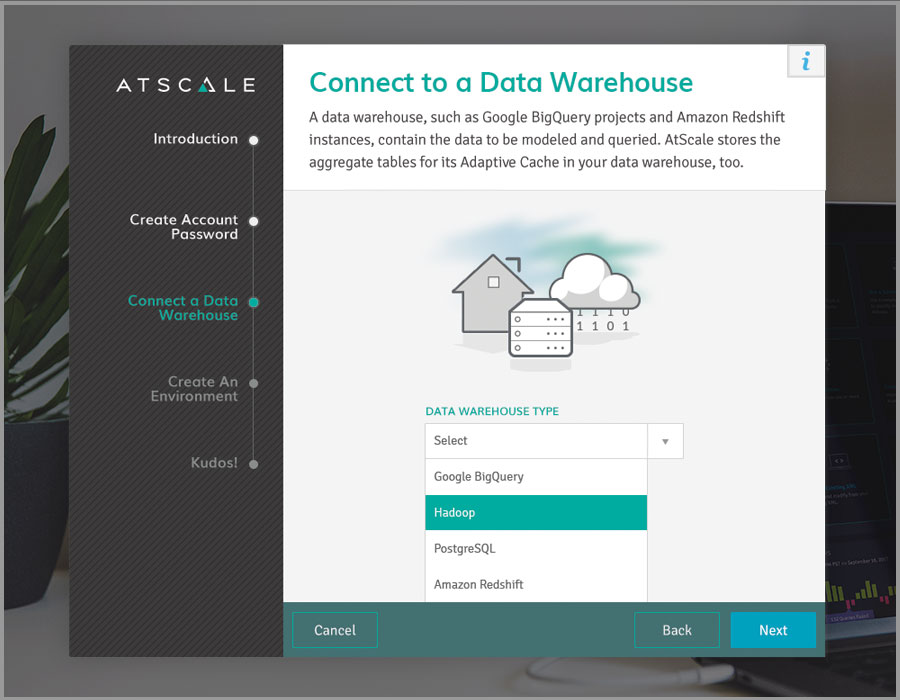Open the Data Warehouse Type dropdown arrow
The image size is (900, 700).
665,441
